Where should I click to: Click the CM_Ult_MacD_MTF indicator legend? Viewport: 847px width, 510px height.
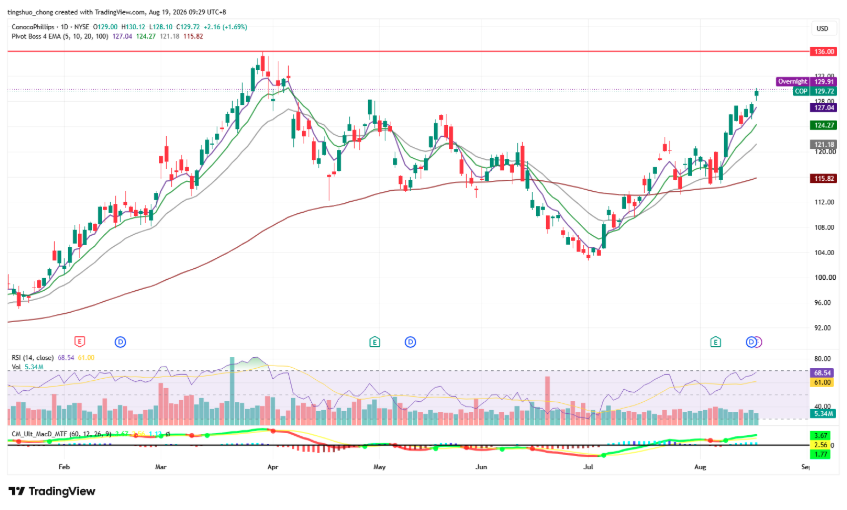coord(62,434)
